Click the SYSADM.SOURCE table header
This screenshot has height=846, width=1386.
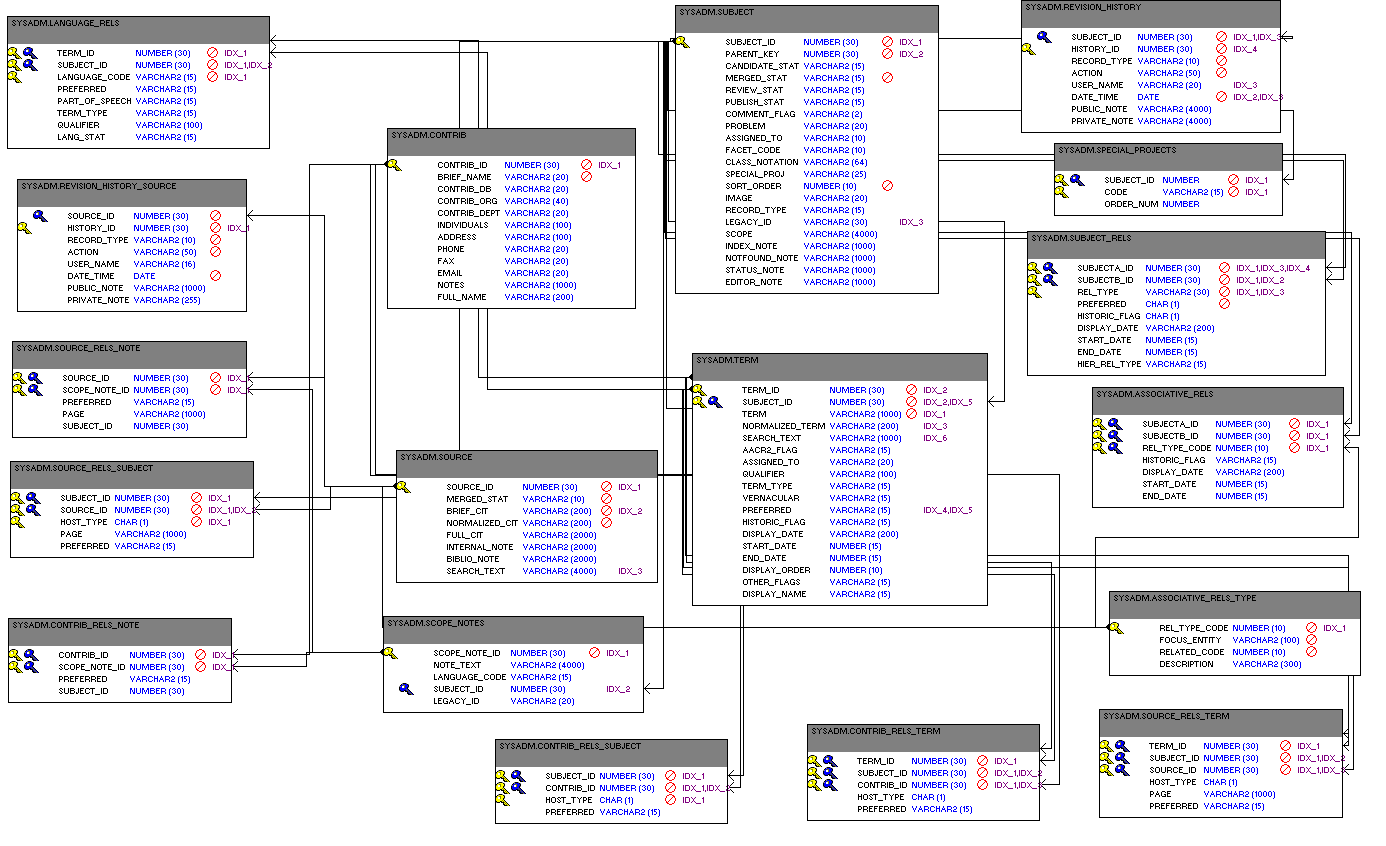pos(527,462)
